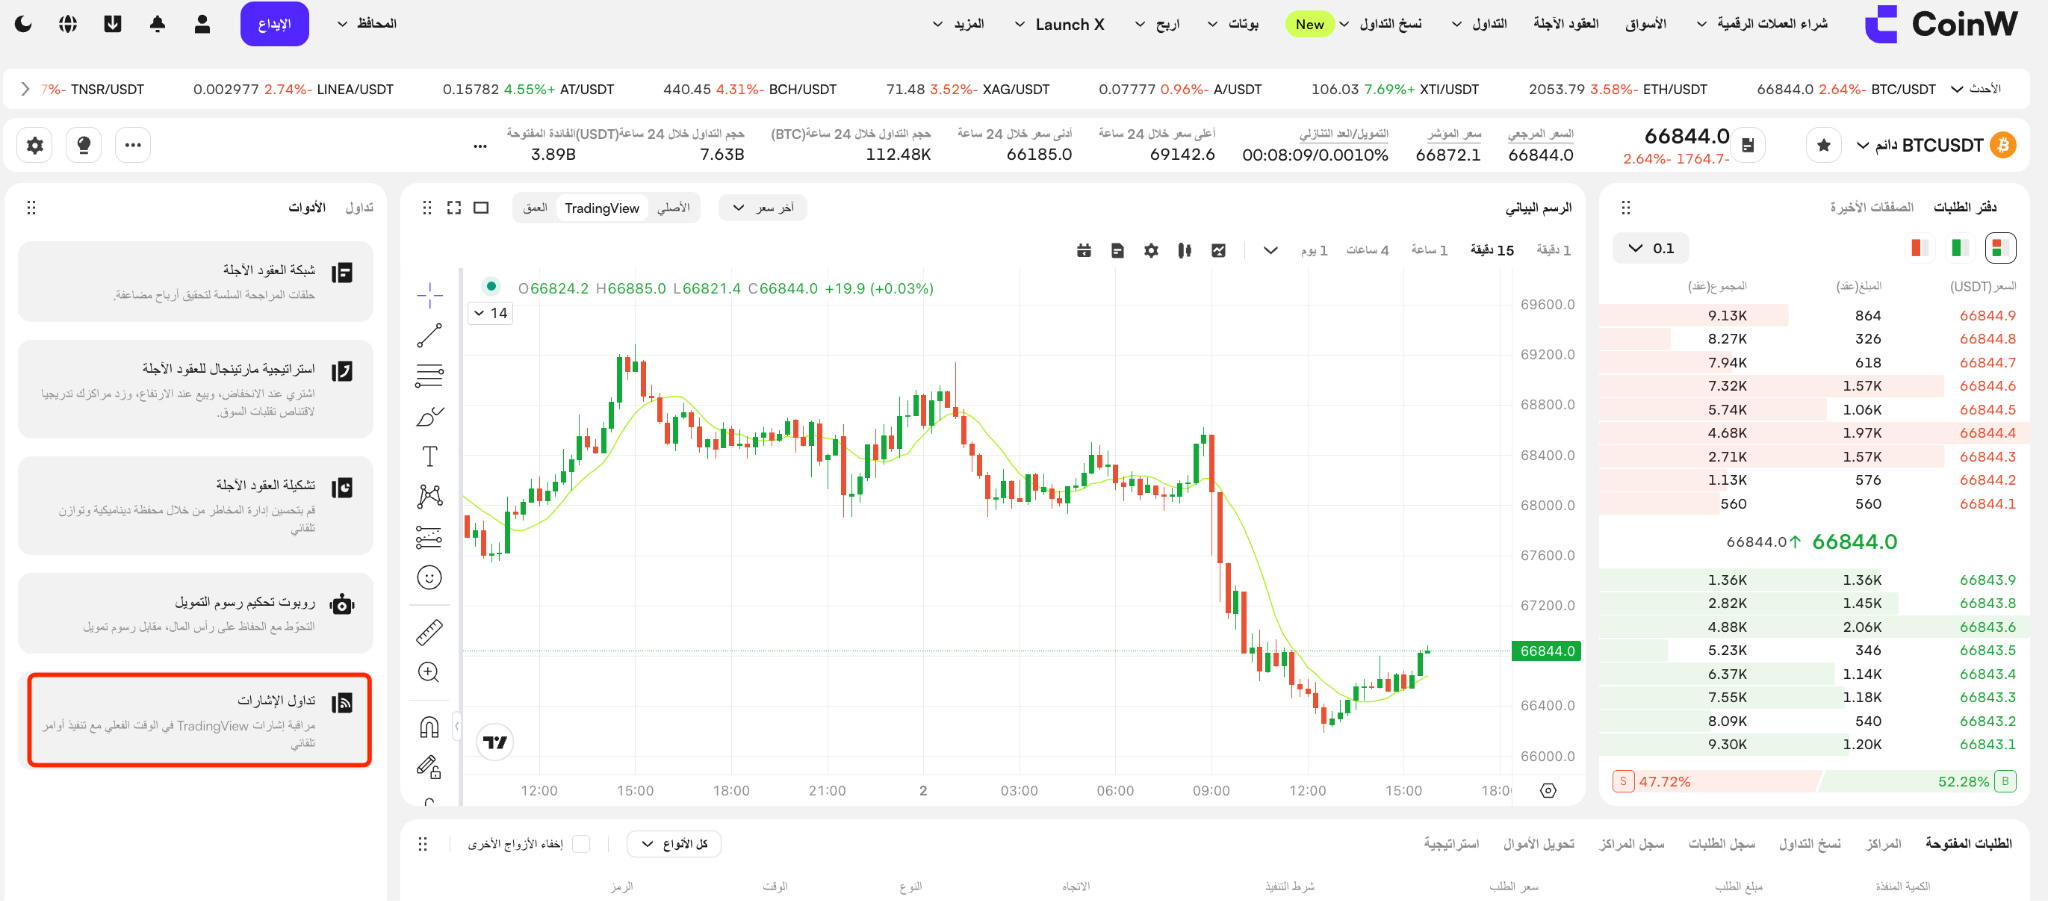Show only sell orders in order book
Viewport: 2048px width, 901px height.
point(1919,247)
